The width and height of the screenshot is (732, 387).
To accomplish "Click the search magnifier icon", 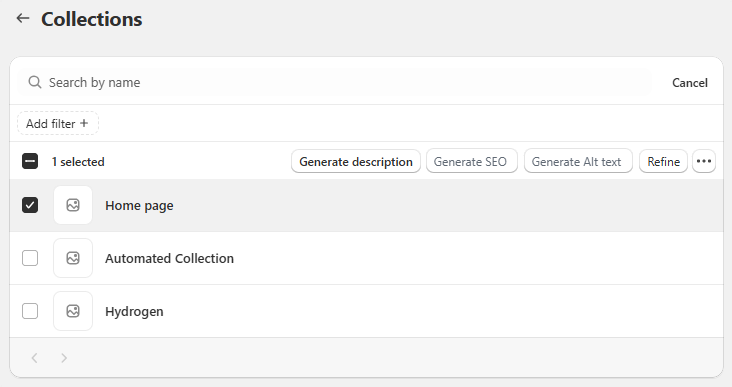I will pos(35,82).
